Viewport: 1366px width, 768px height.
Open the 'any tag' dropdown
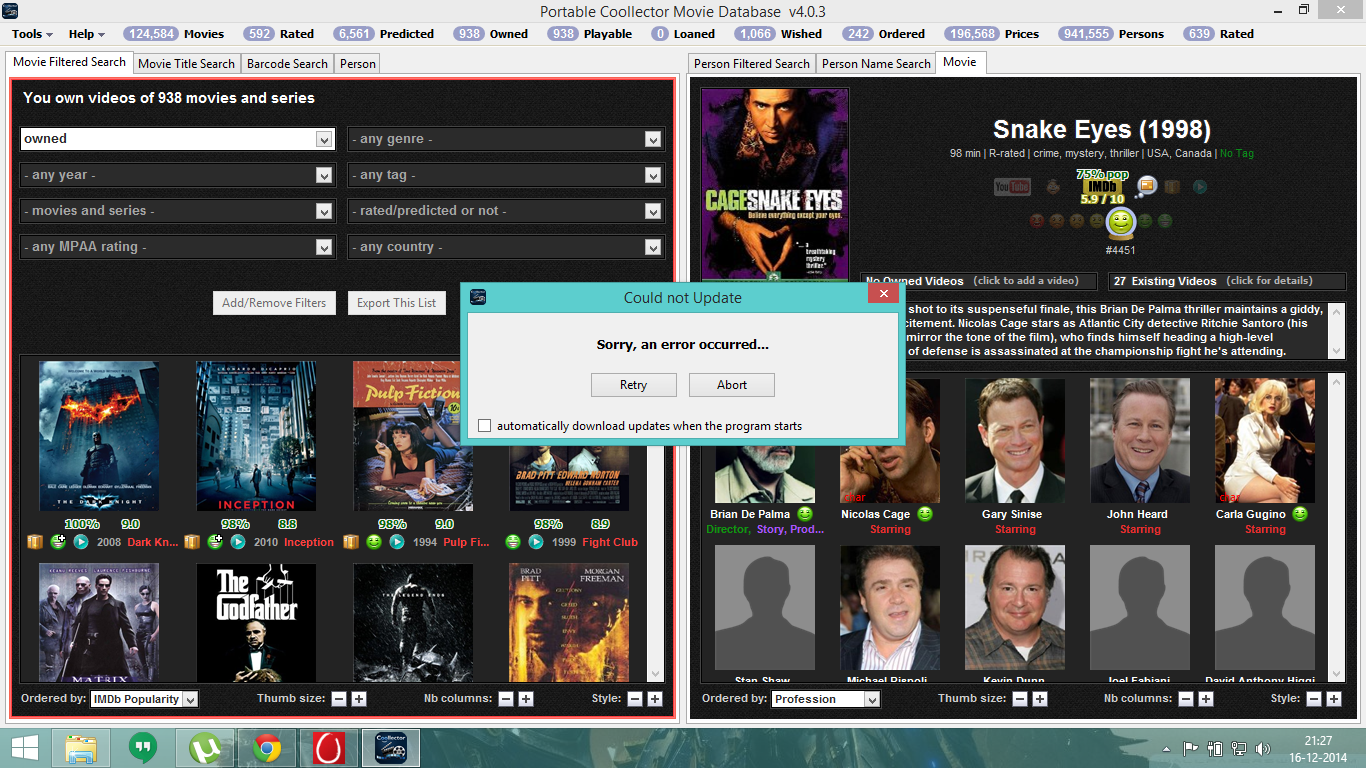point(506,175)
